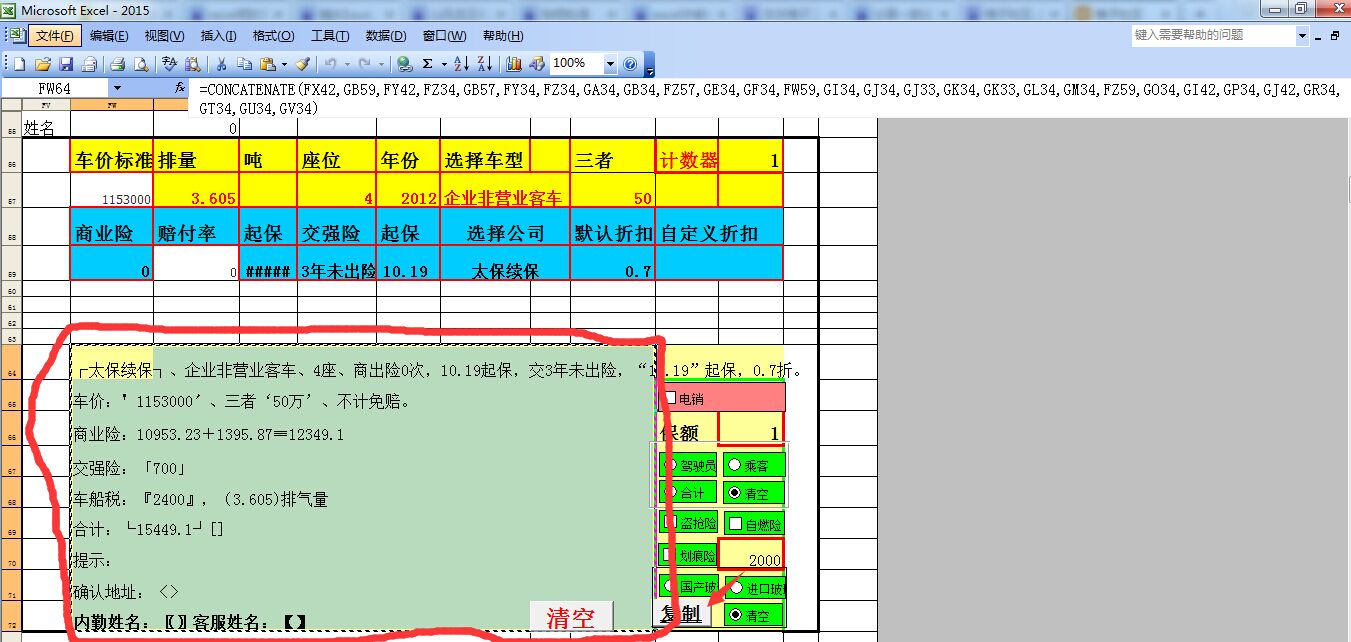Select the 乘客 radio button
1351x642 pixels.
pos(735,465)
